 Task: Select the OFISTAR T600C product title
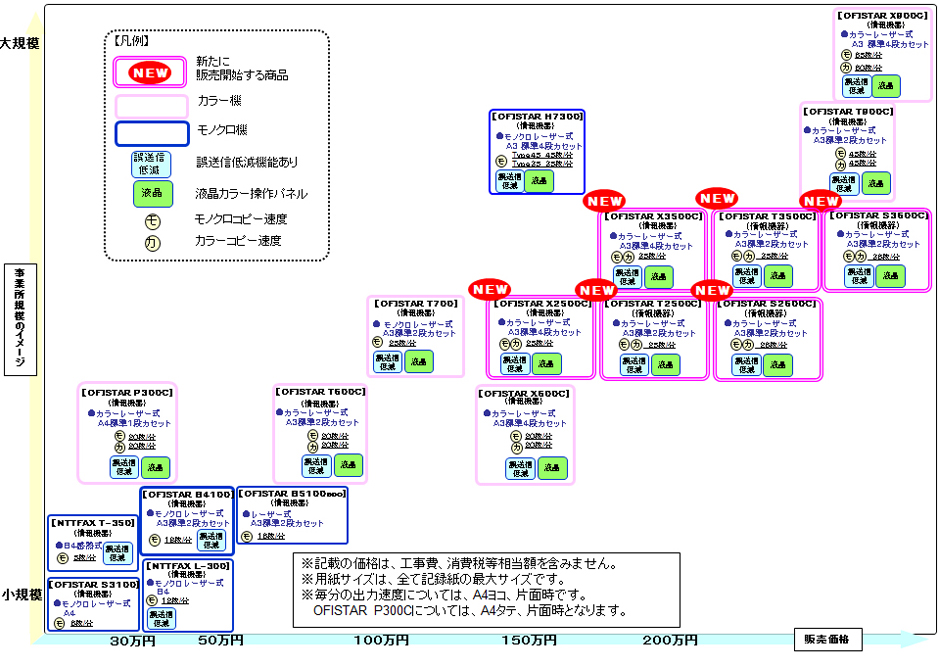[320, 392]
